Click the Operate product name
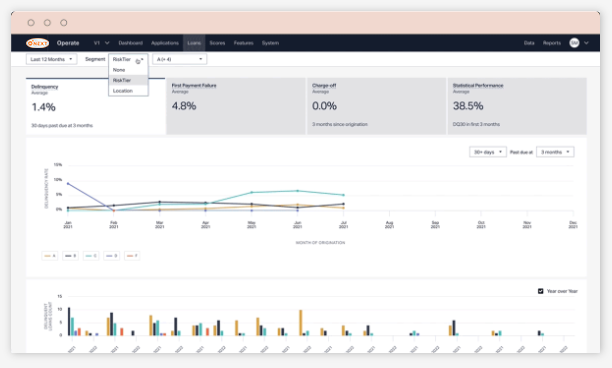 pos(68,43)
